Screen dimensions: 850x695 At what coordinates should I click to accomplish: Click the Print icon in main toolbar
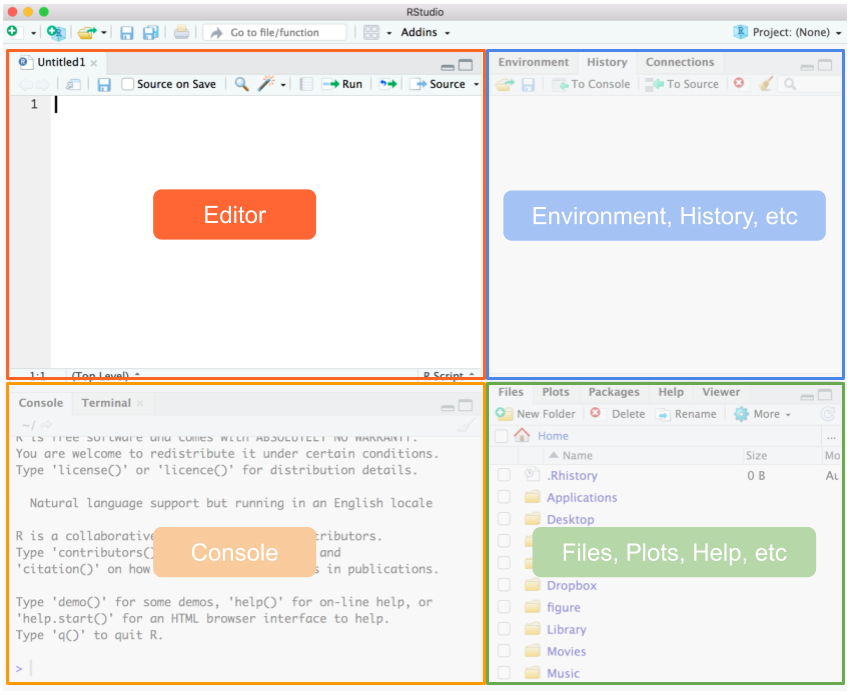click(181, 33)
